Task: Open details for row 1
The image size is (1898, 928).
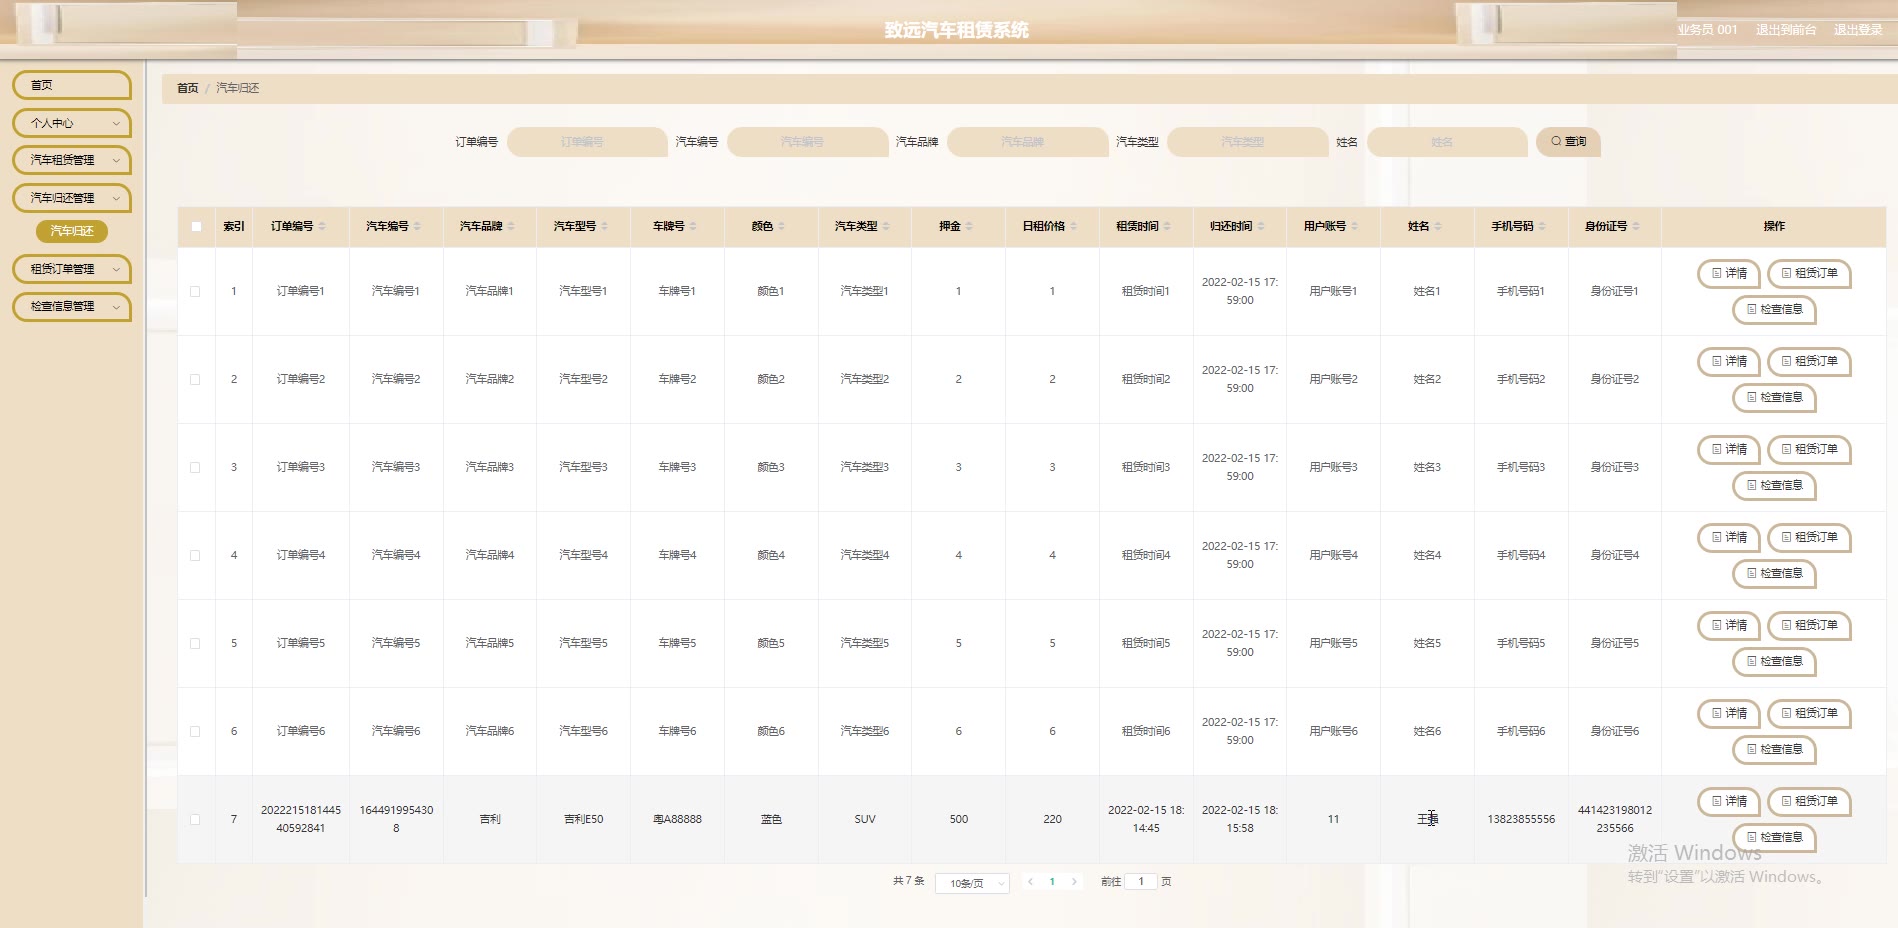Action: [x=1728, y=273]
